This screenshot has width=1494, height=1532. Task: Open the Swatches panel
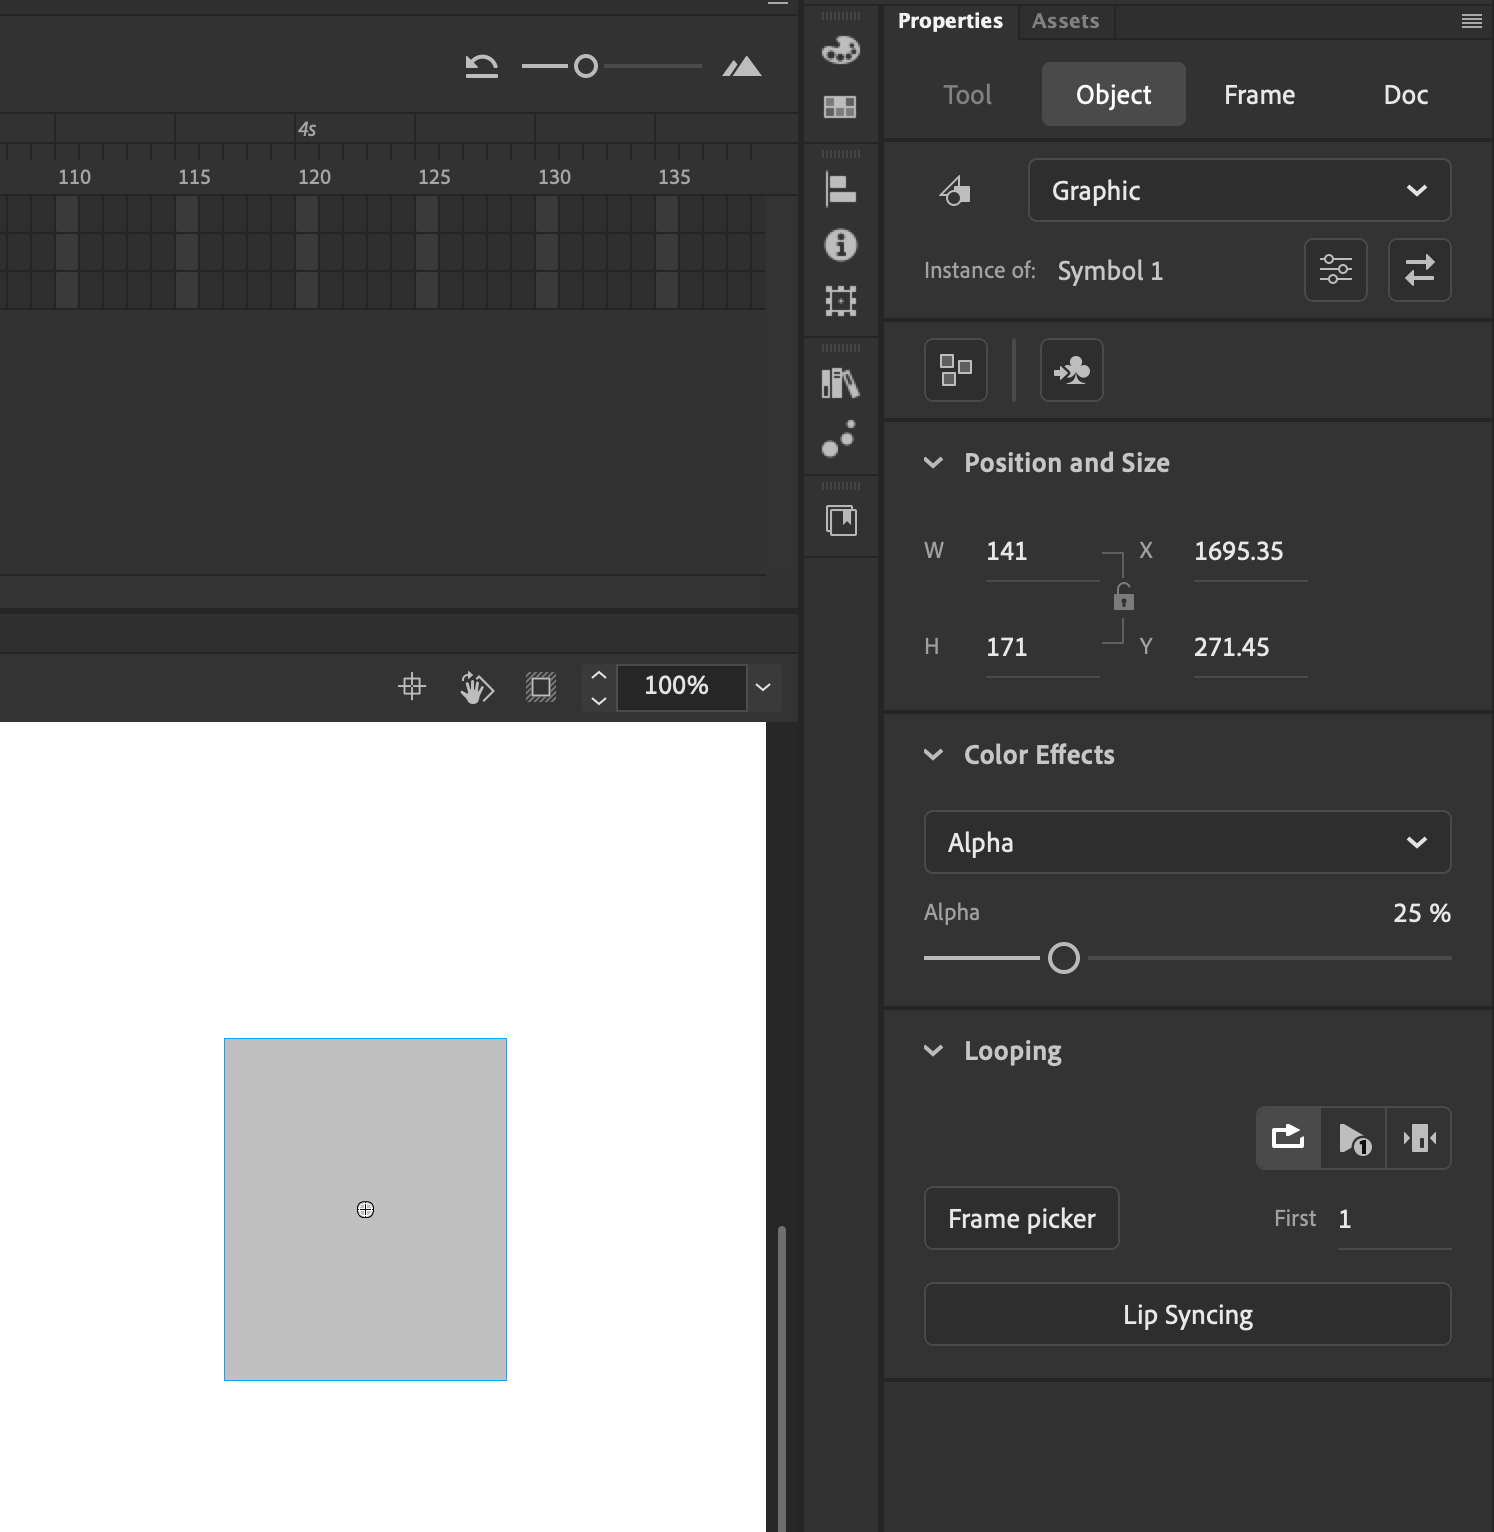[x=841, y=107]
